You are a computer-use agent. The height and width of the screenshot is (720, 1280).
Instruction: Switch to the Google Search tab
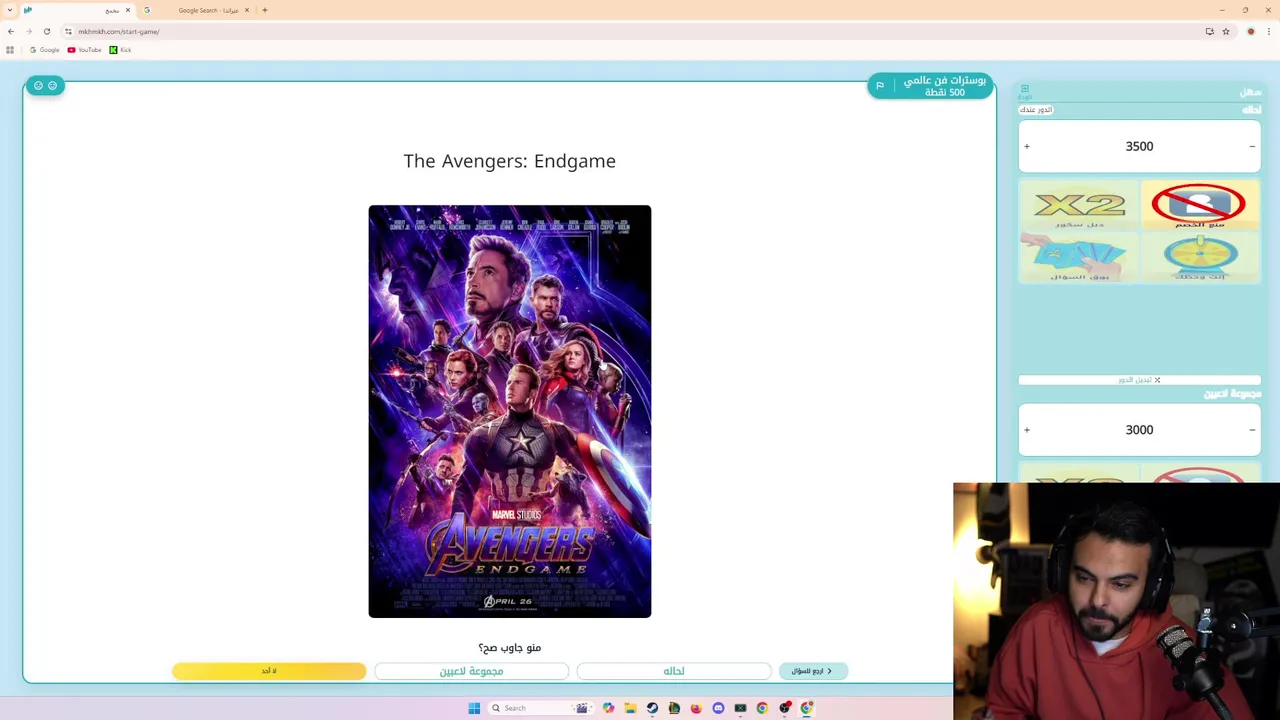click(x=197, y=10)
